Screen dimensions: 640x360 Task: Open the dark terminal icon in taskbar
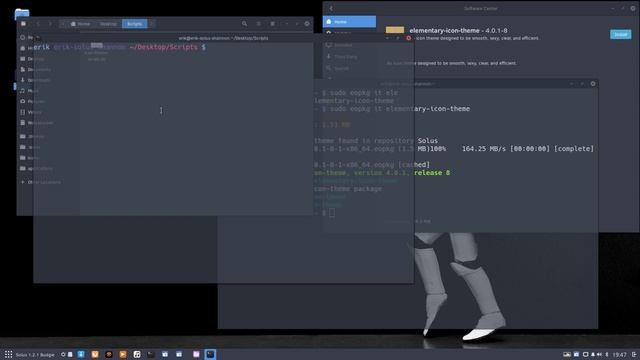151,354
